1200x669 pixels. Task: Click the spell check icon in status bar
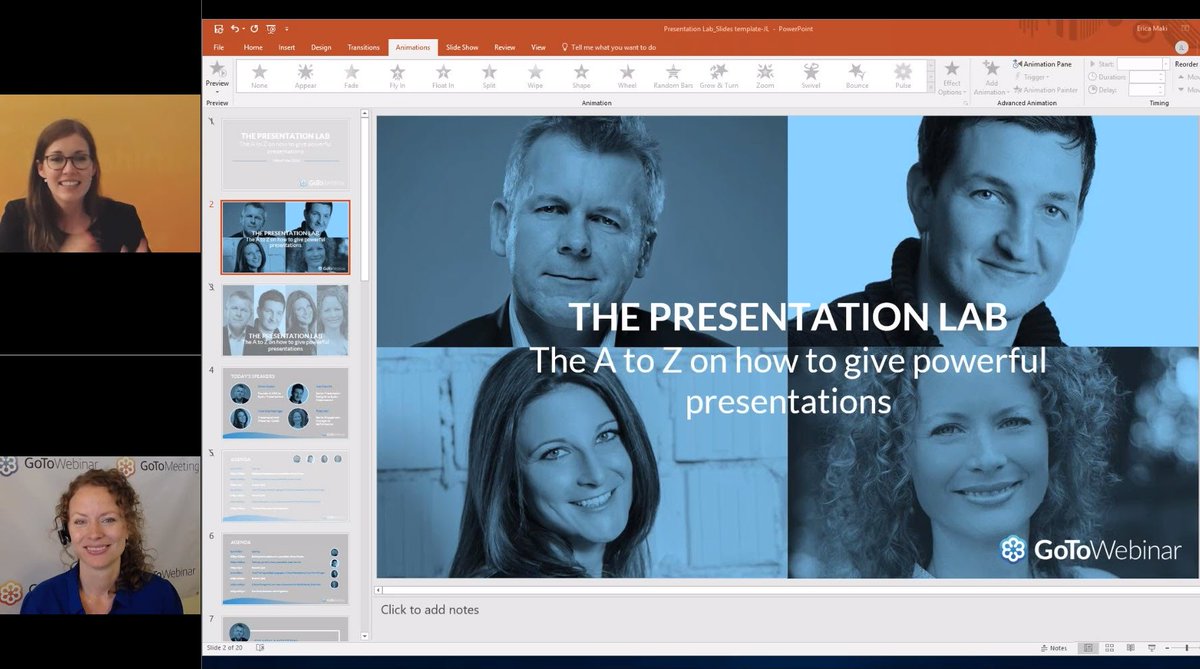point(261,648)
